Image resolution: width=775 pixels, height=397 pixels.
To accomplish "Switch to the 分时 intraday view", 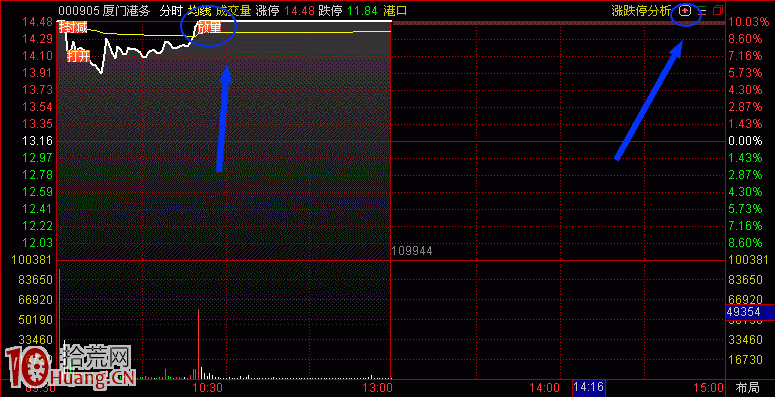I will click(x=170, y=10).
